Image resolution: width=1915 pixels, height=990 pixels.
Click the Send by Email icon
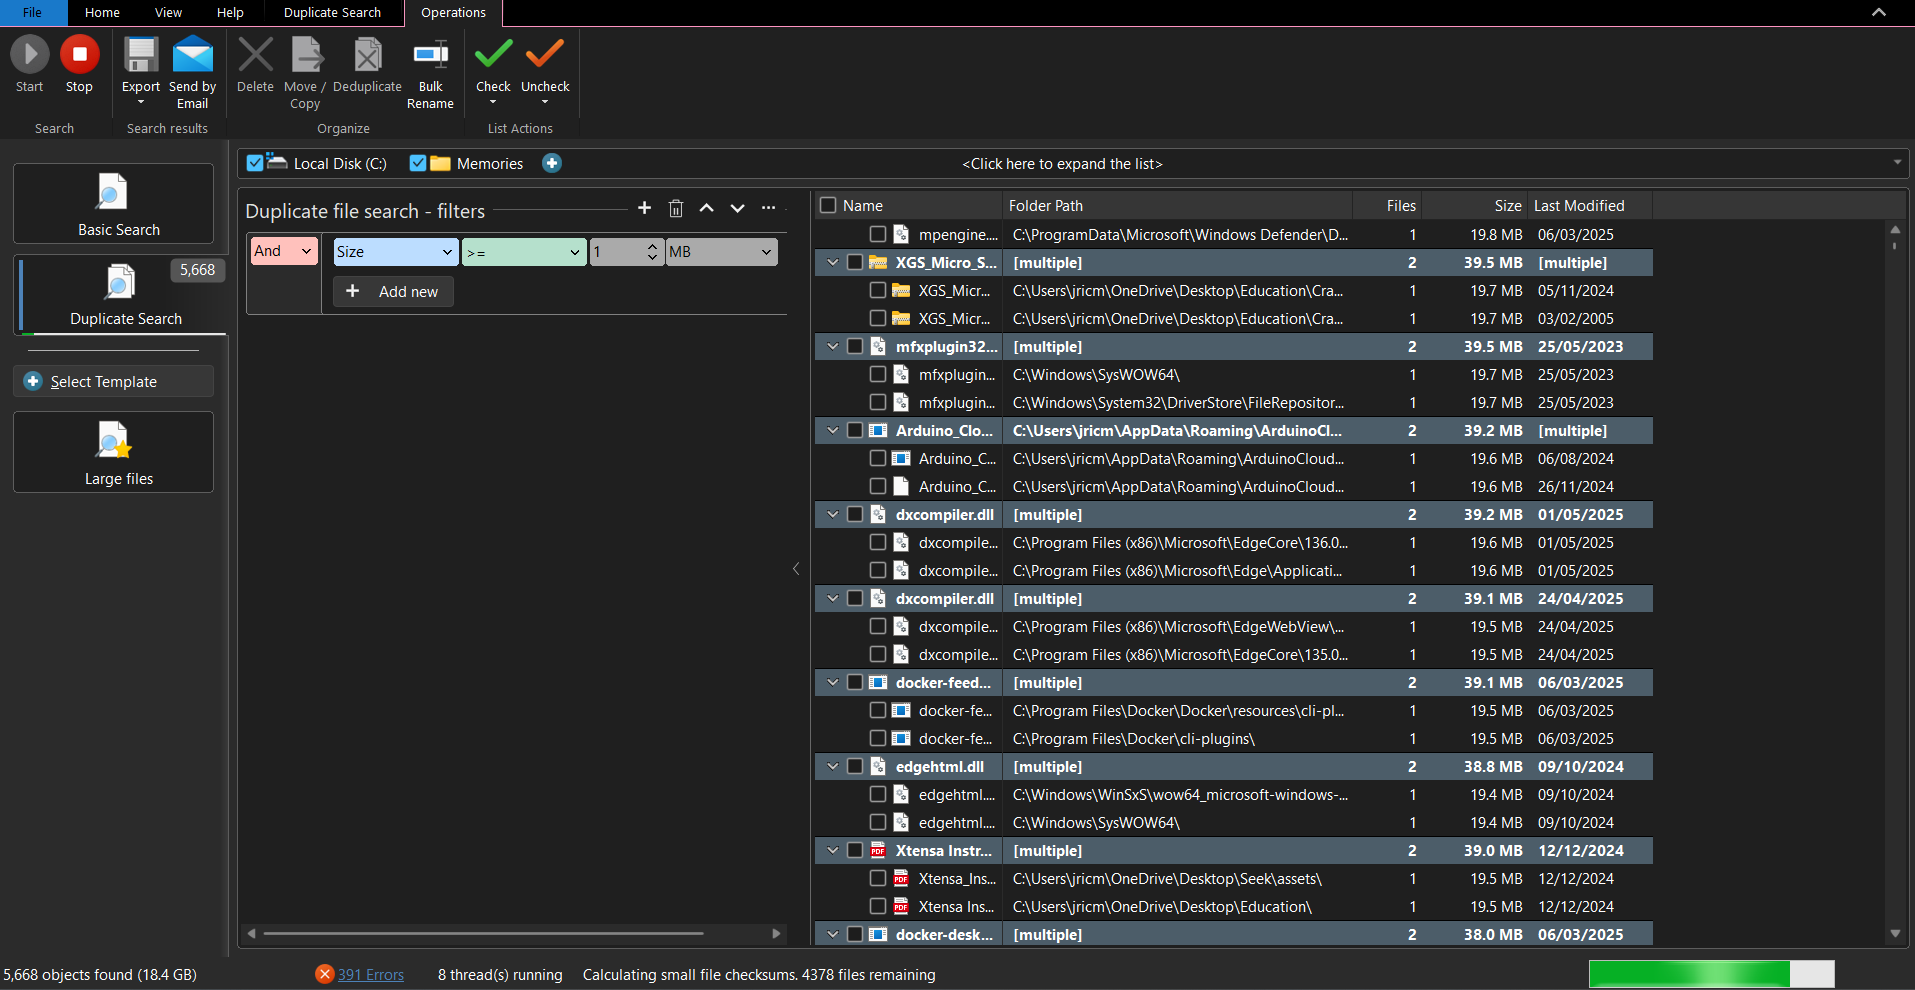click(x=193, y=55)
